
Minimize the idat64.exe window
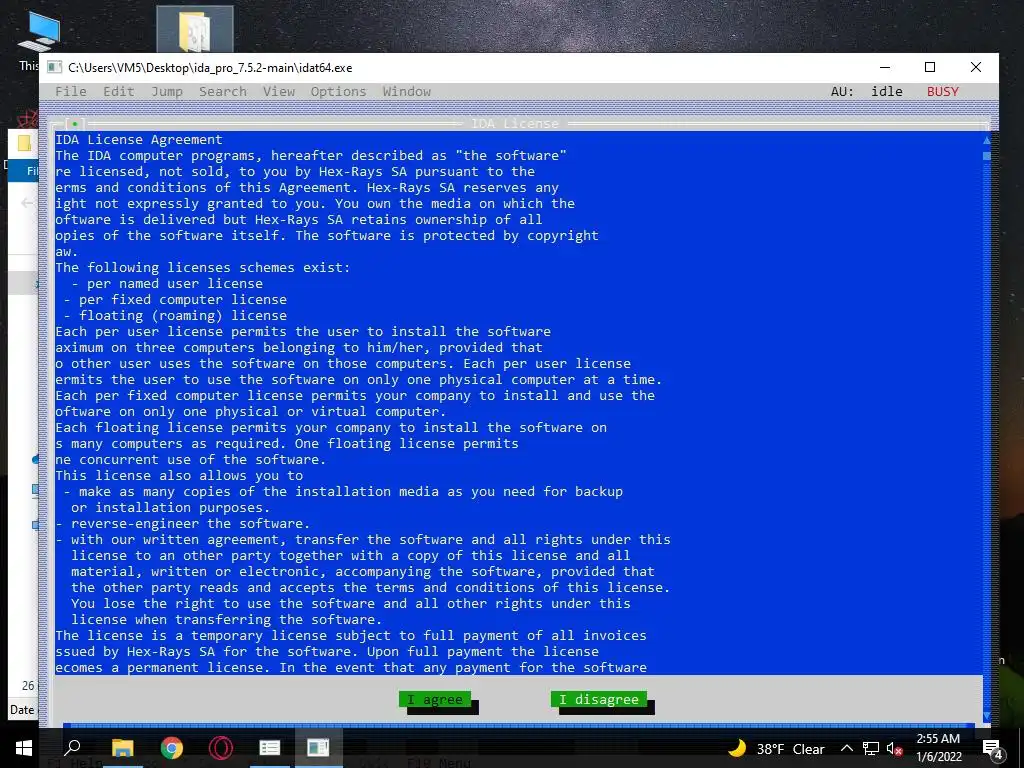click(x=885, y=67)
